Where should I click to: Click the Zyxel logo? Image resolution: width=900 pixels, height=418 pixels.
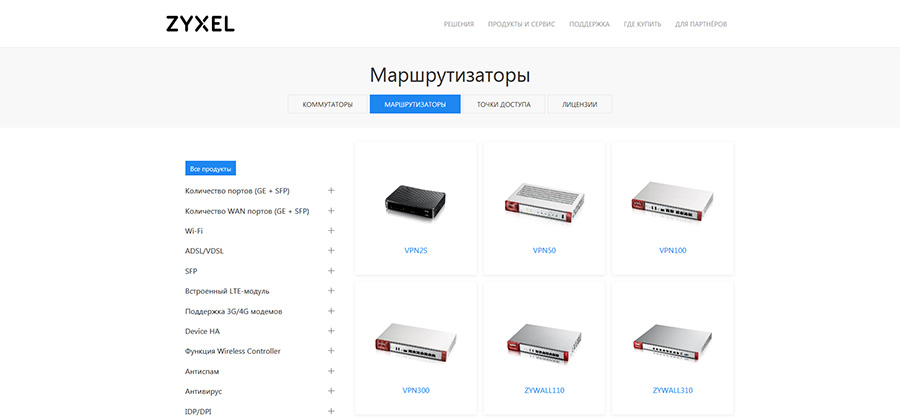pos(200,24)
